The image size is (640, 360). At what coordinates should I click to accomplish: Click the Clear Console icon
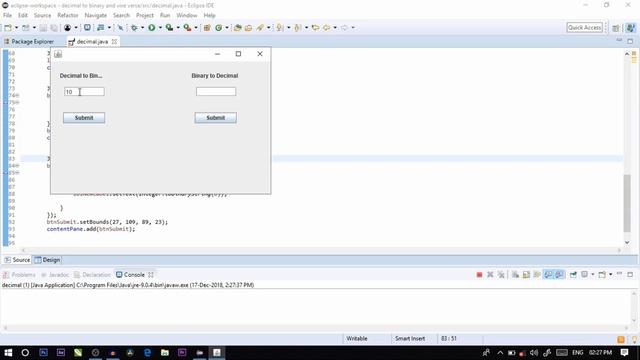(515, 275)
